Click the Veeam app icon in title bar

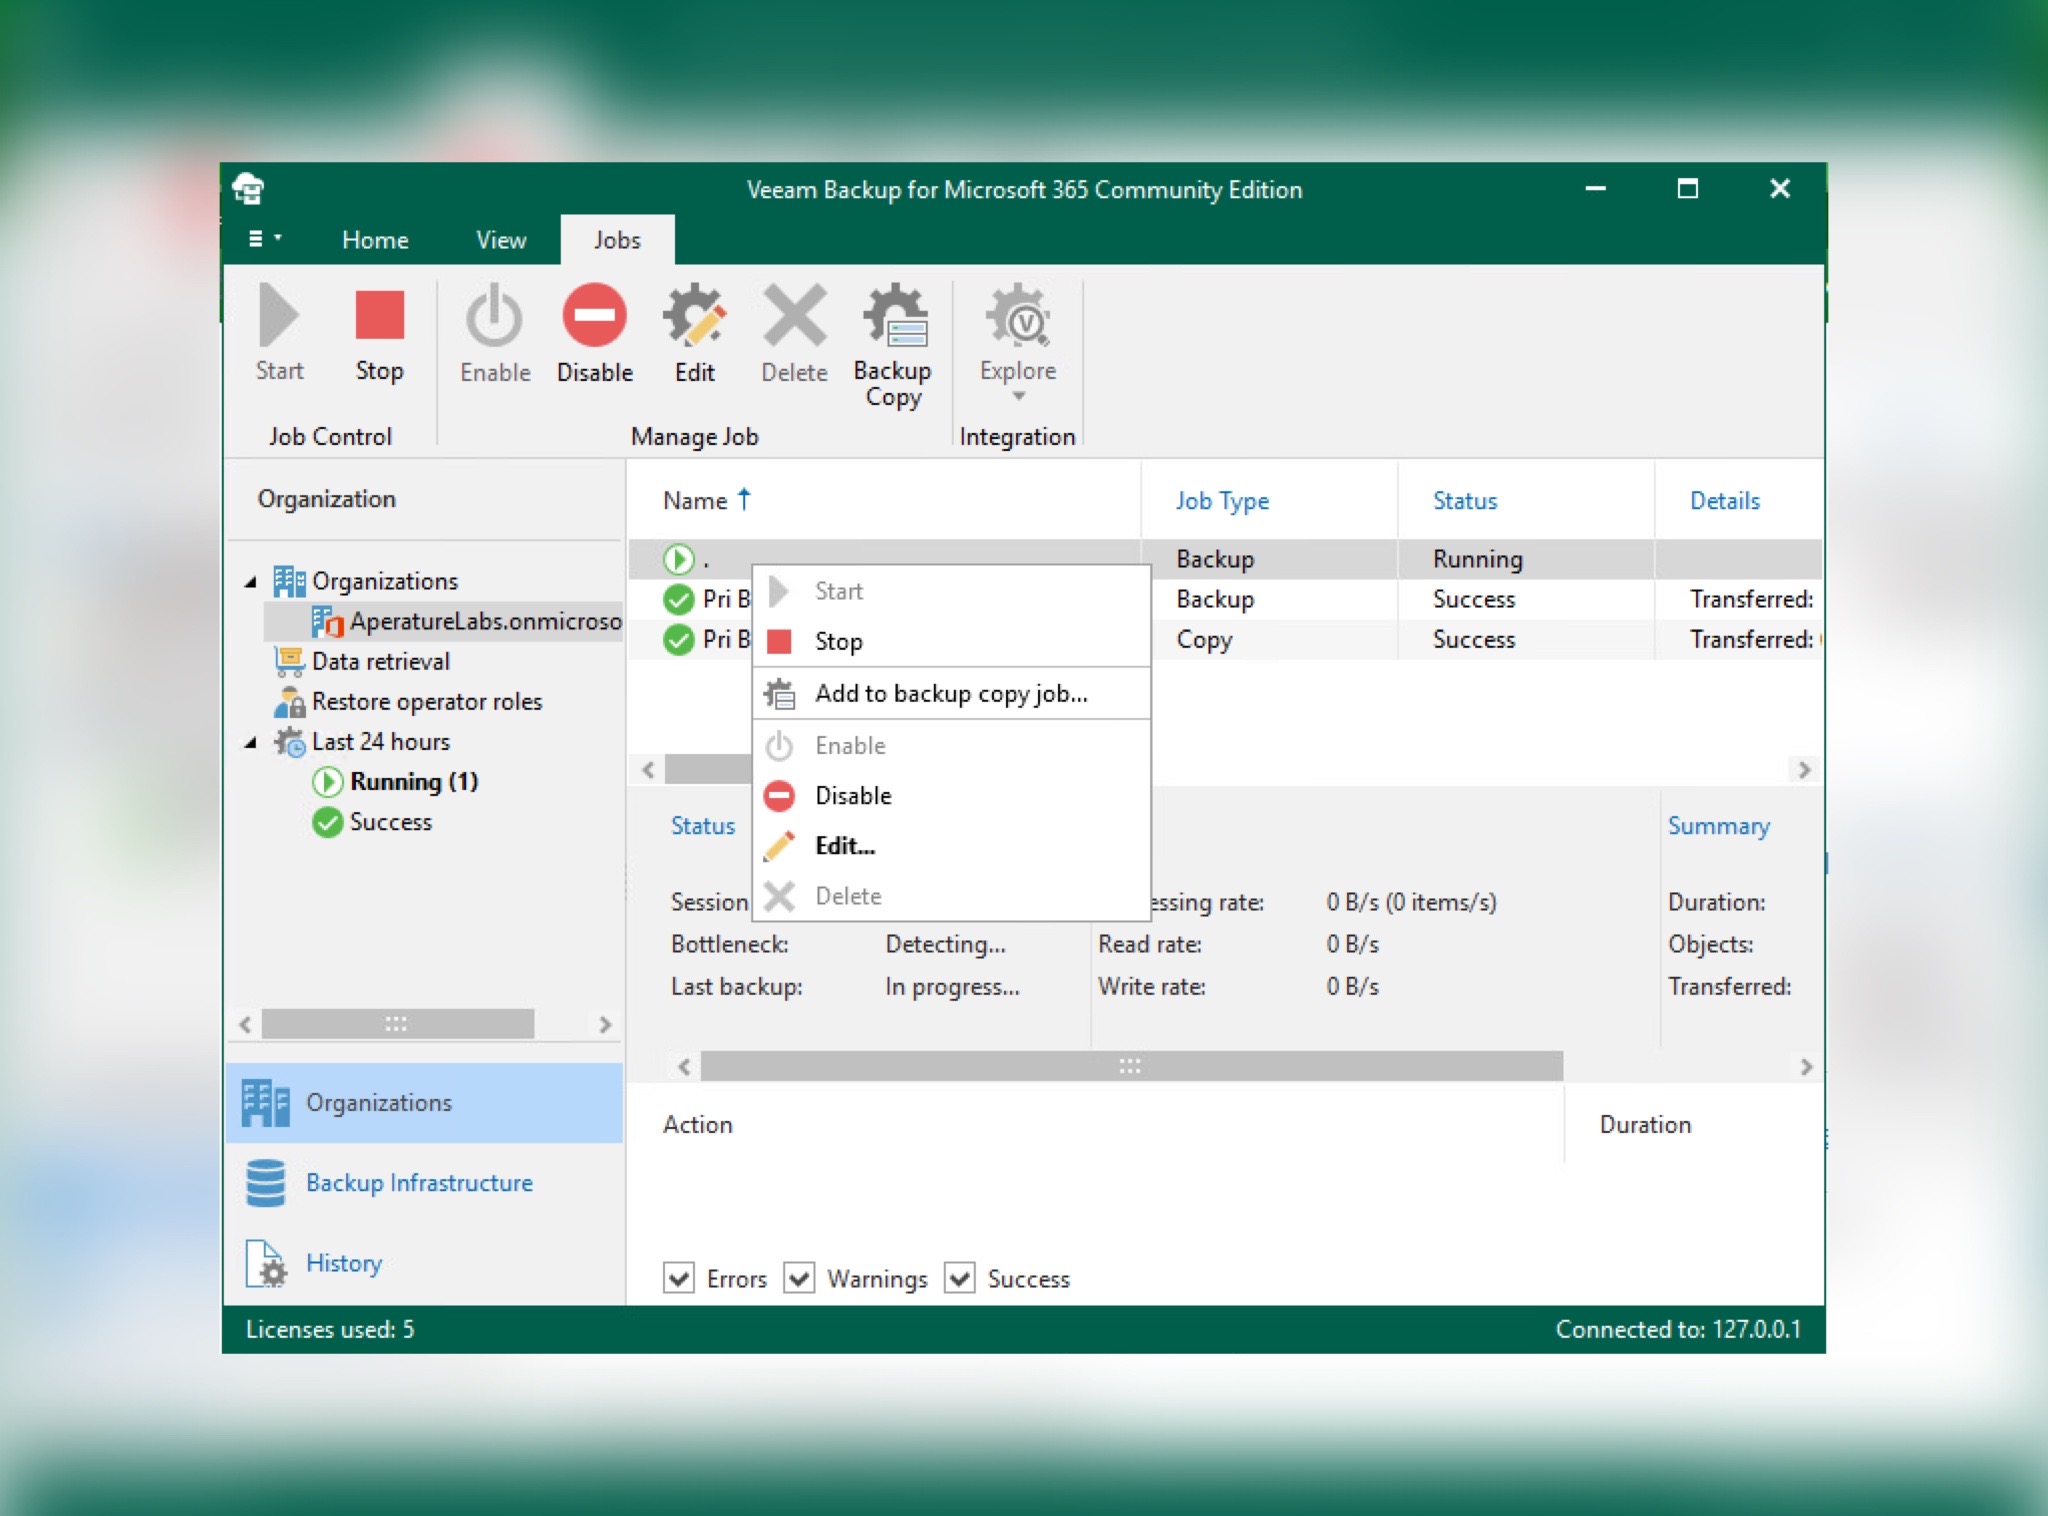[248, 188]
